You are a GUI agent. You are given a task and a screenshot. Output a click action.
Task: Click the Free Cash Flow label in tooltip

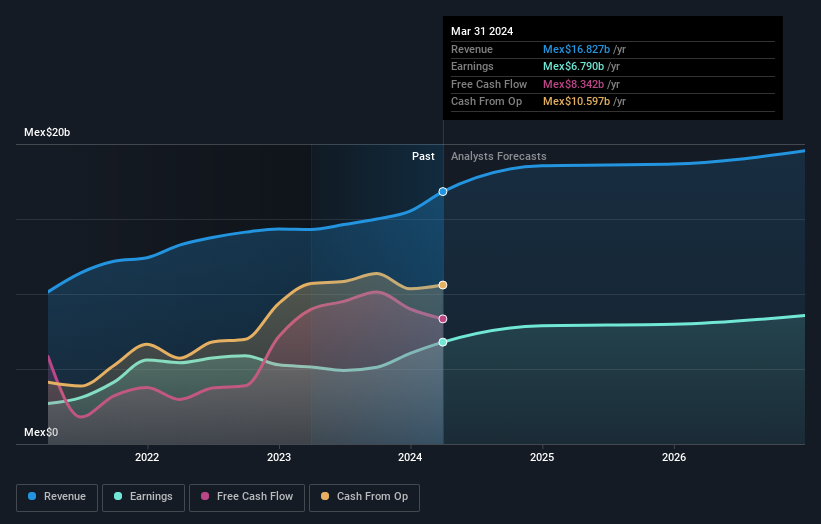[489, 84]
